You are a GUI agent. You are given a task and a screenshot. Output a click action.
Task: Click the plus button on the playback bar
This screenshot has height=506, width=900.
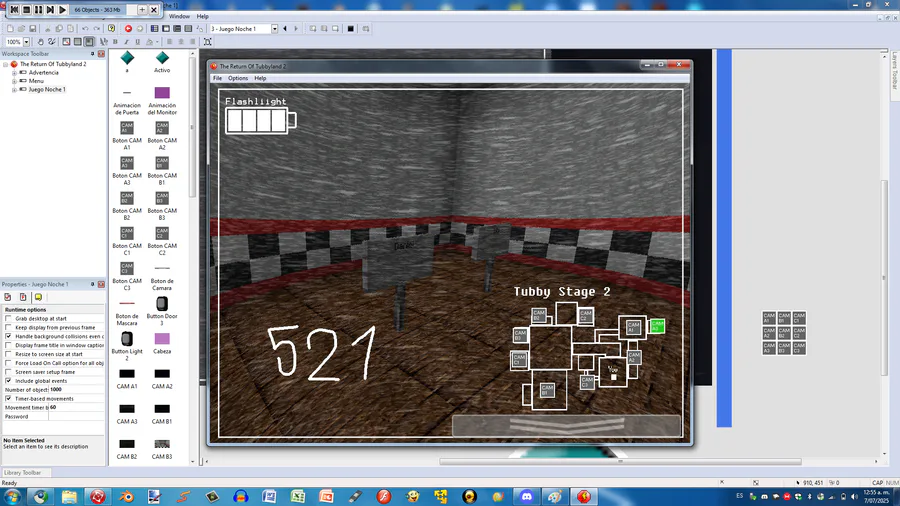[x=142, y=10]
